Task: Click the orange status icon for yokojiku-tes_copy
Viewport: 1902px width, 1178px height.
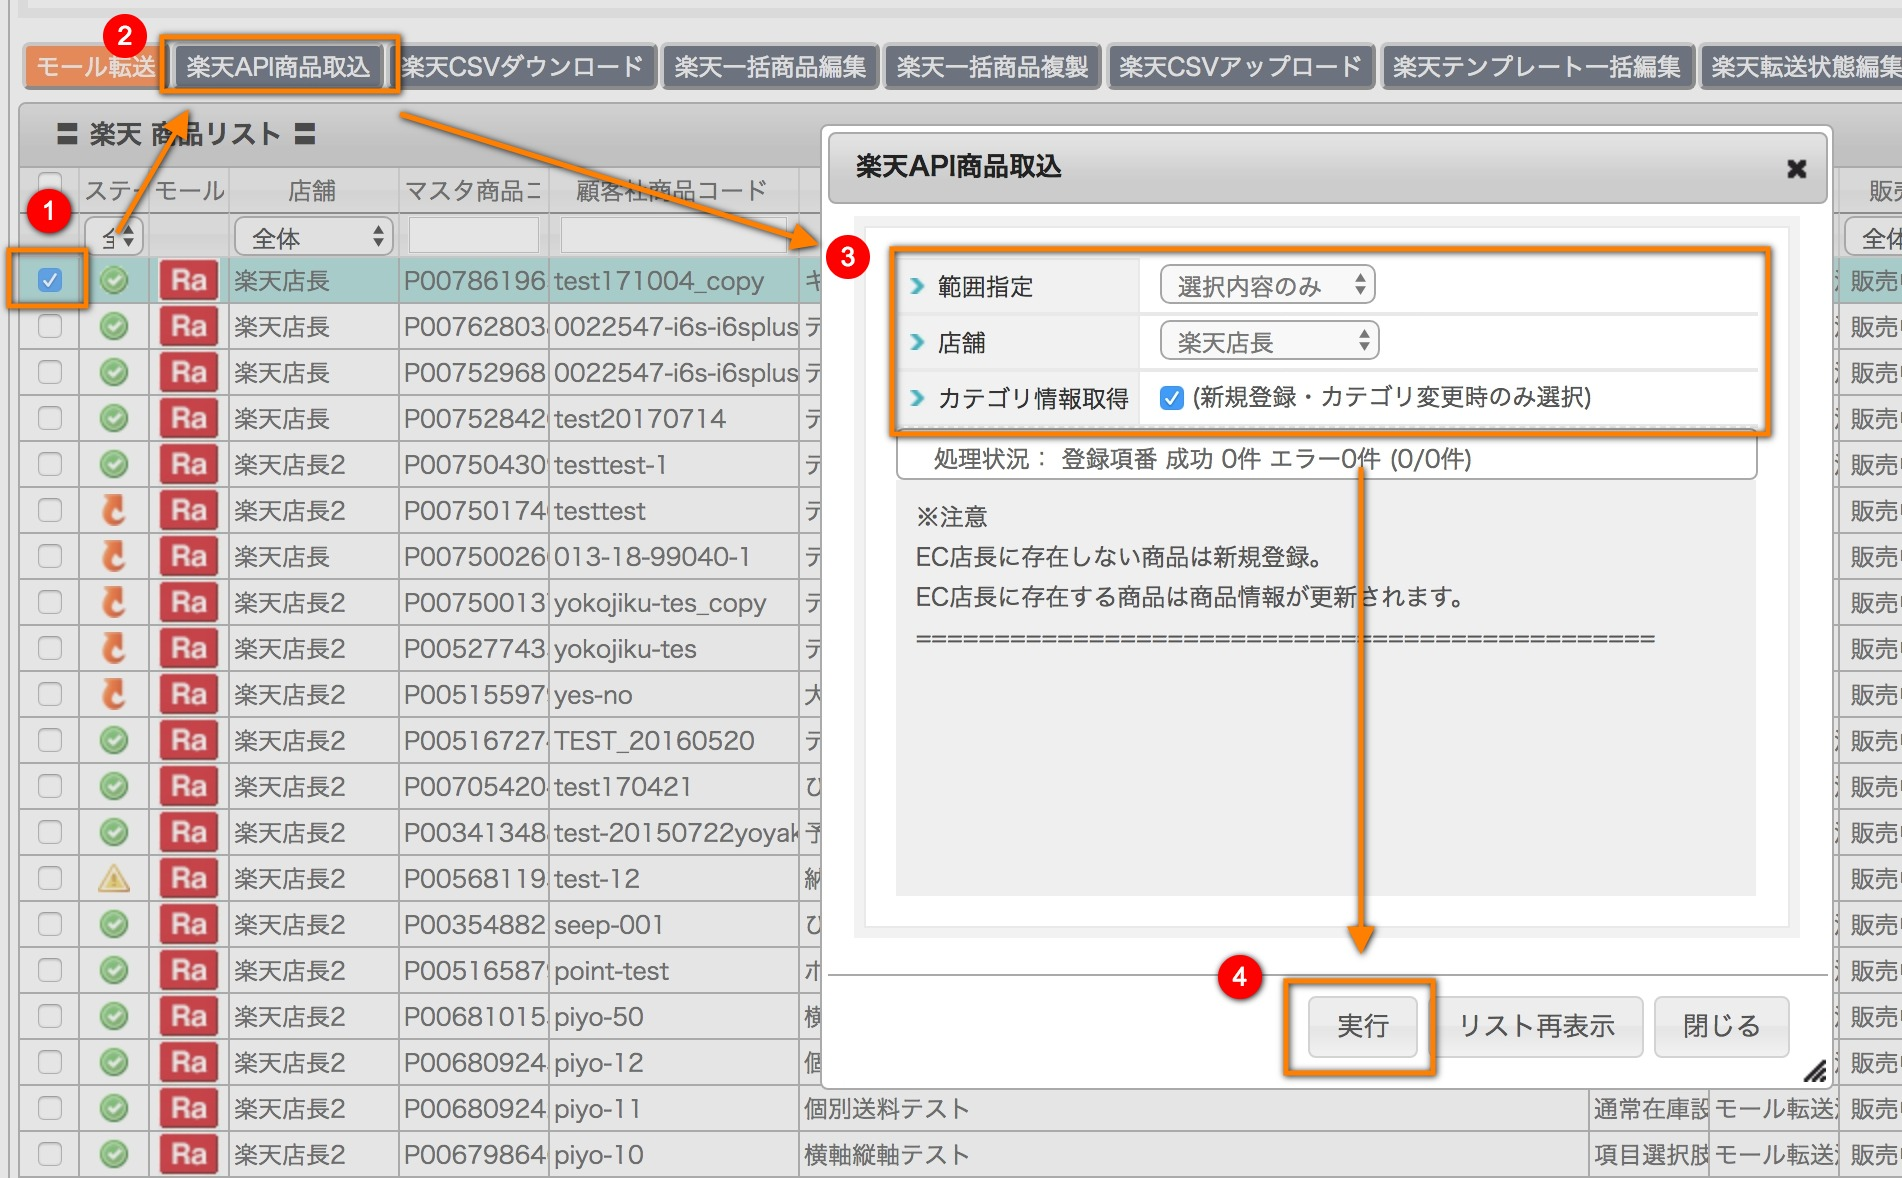Action: click(x=114, y=603)
